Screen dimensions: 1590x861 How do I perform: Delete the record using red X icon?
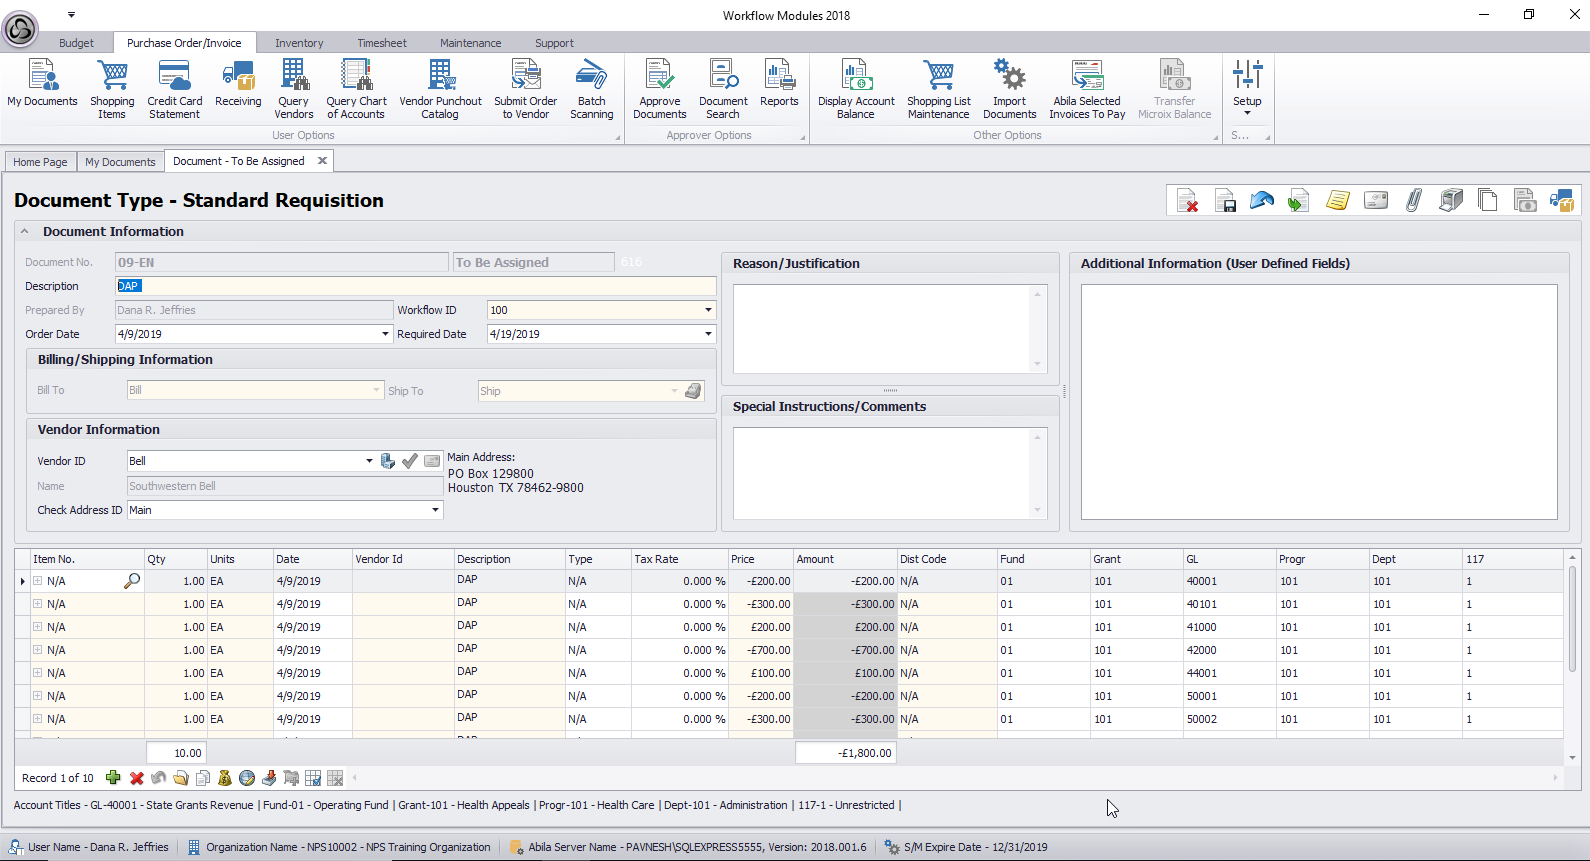136,778
